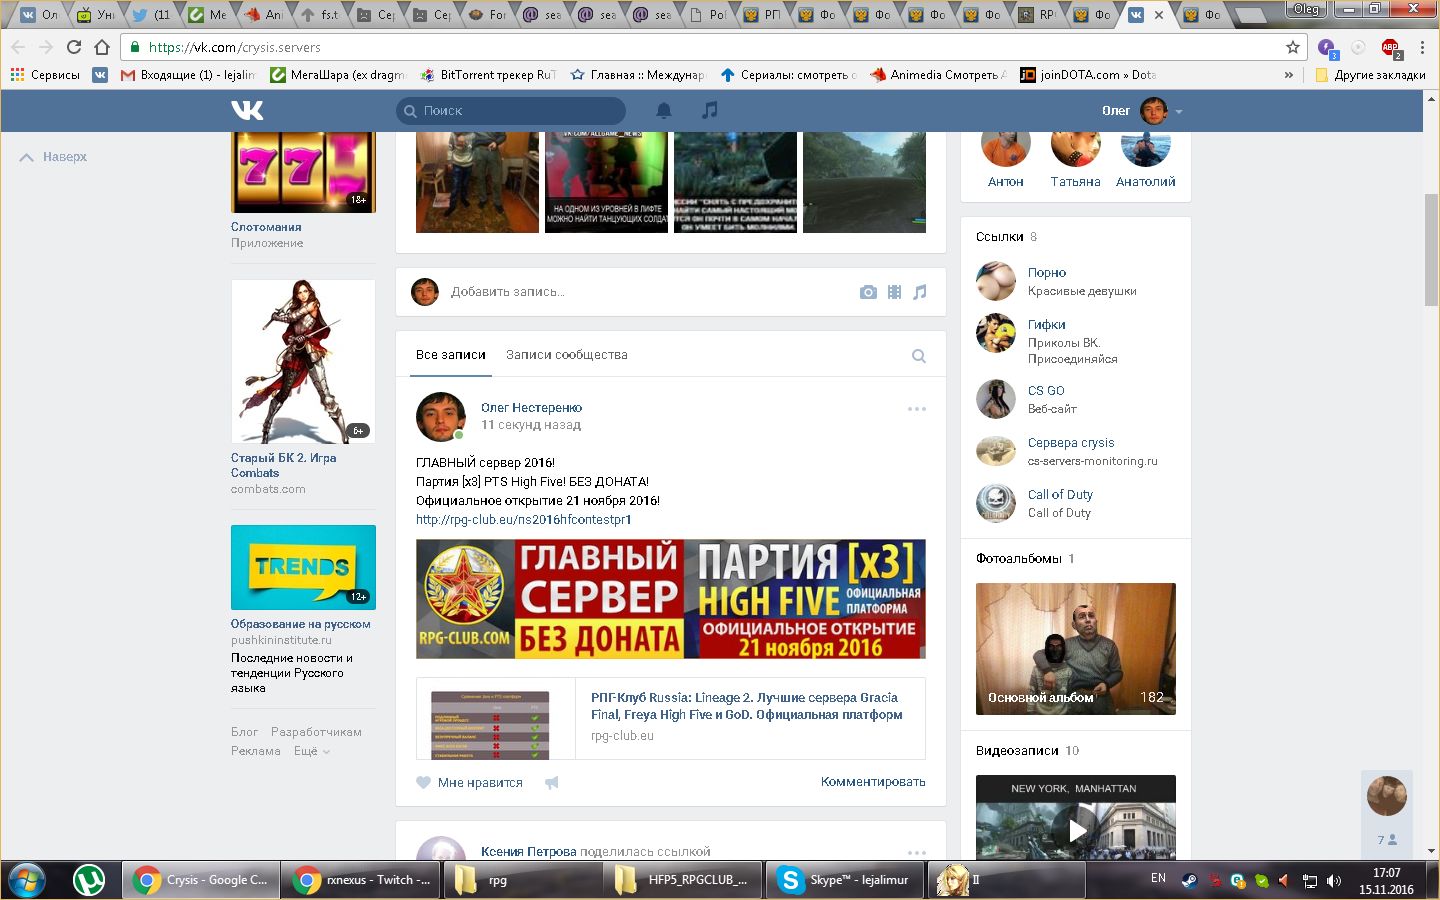Screen dimensions: 1440x900
Task: Switch to rxnexus Twitch Chrome window
Action: (x=362, y=880)
